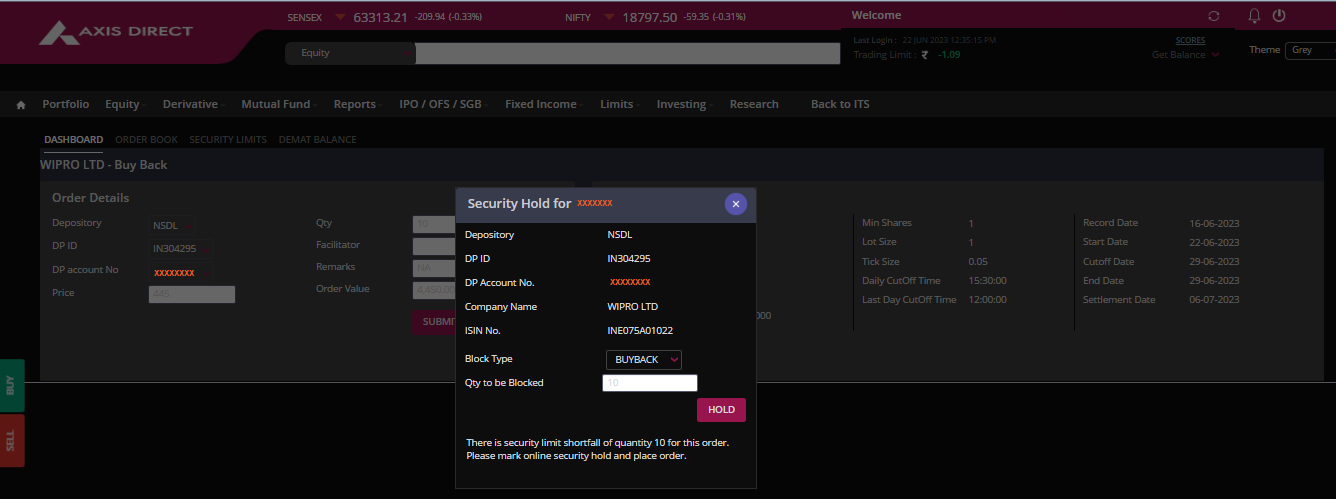Open the green BUY side tab
The image size is (1336, 499).
(x=11, y=385)
